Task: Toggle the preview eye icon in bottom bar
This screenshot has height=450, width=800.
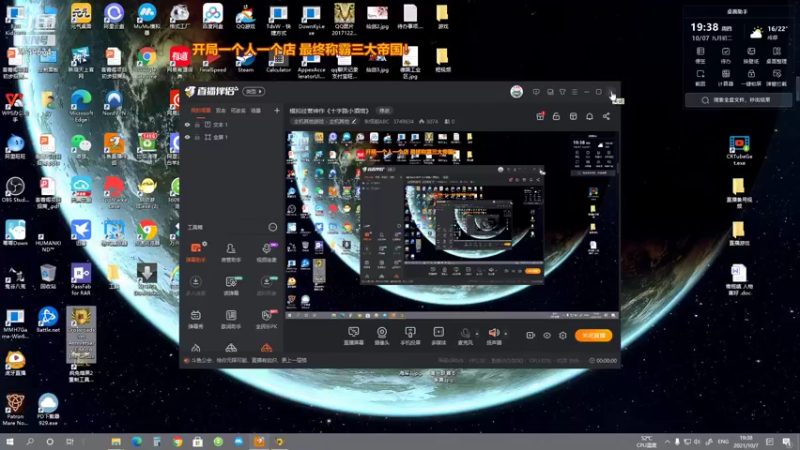Action: click(x=546, y=335)
